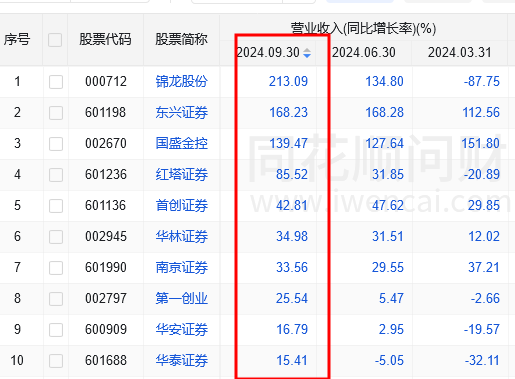Check the box for row 002670
The image size is (515, 379).
(x=56, y=144)
